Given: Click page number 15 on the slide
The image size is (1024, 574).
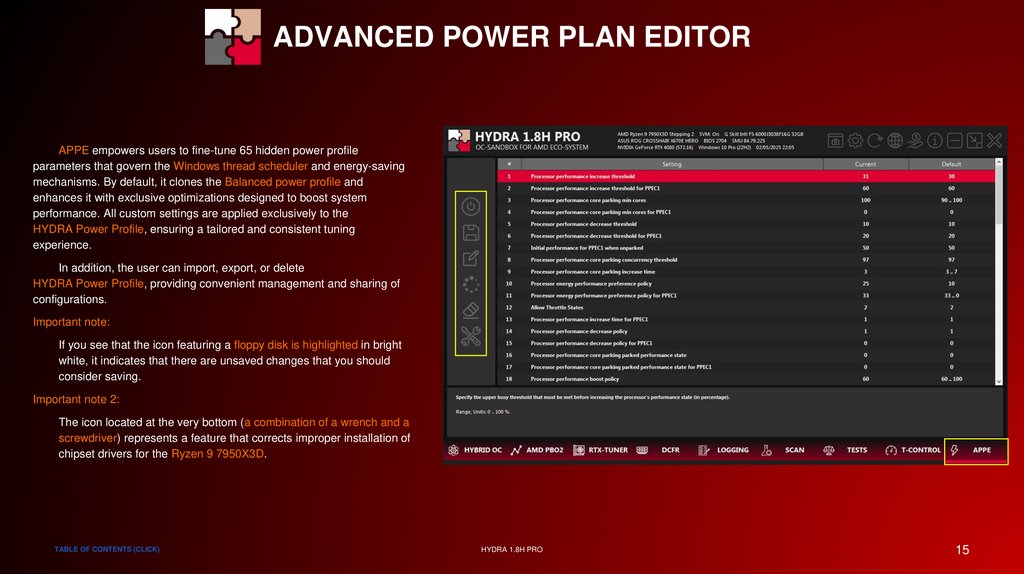Looking at the screenshot, I should coord(963,550).
